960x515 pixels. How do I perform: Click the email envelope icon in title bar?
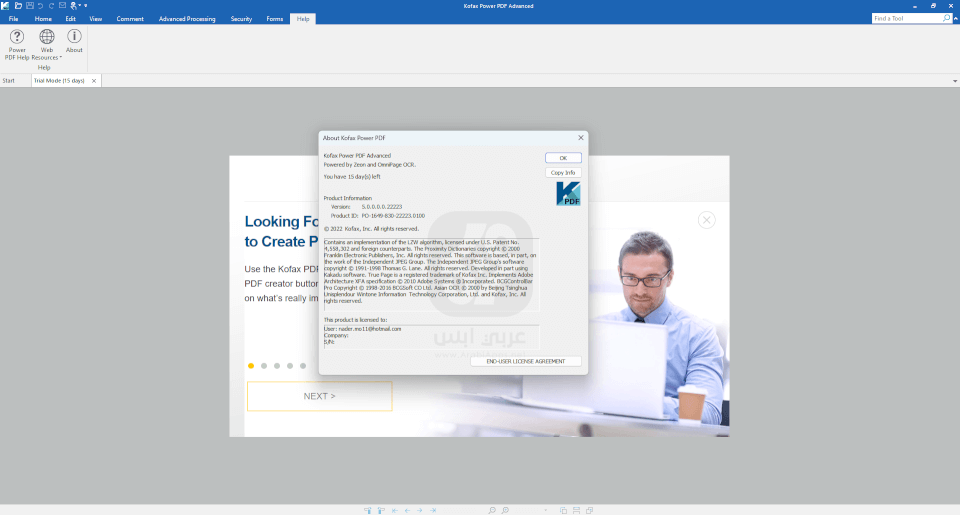pyautogui.click(x=62, y=6)
